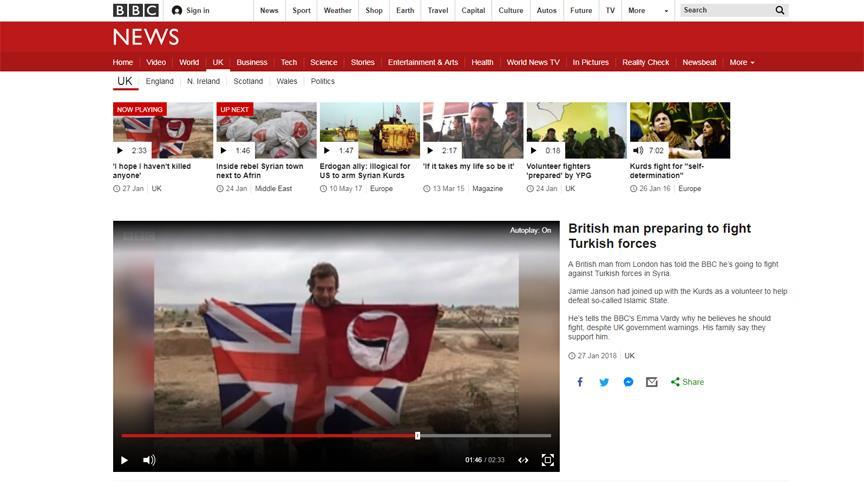Share via Messenger icon
This screenshot has height=486, width=864.
click(628, 382)
